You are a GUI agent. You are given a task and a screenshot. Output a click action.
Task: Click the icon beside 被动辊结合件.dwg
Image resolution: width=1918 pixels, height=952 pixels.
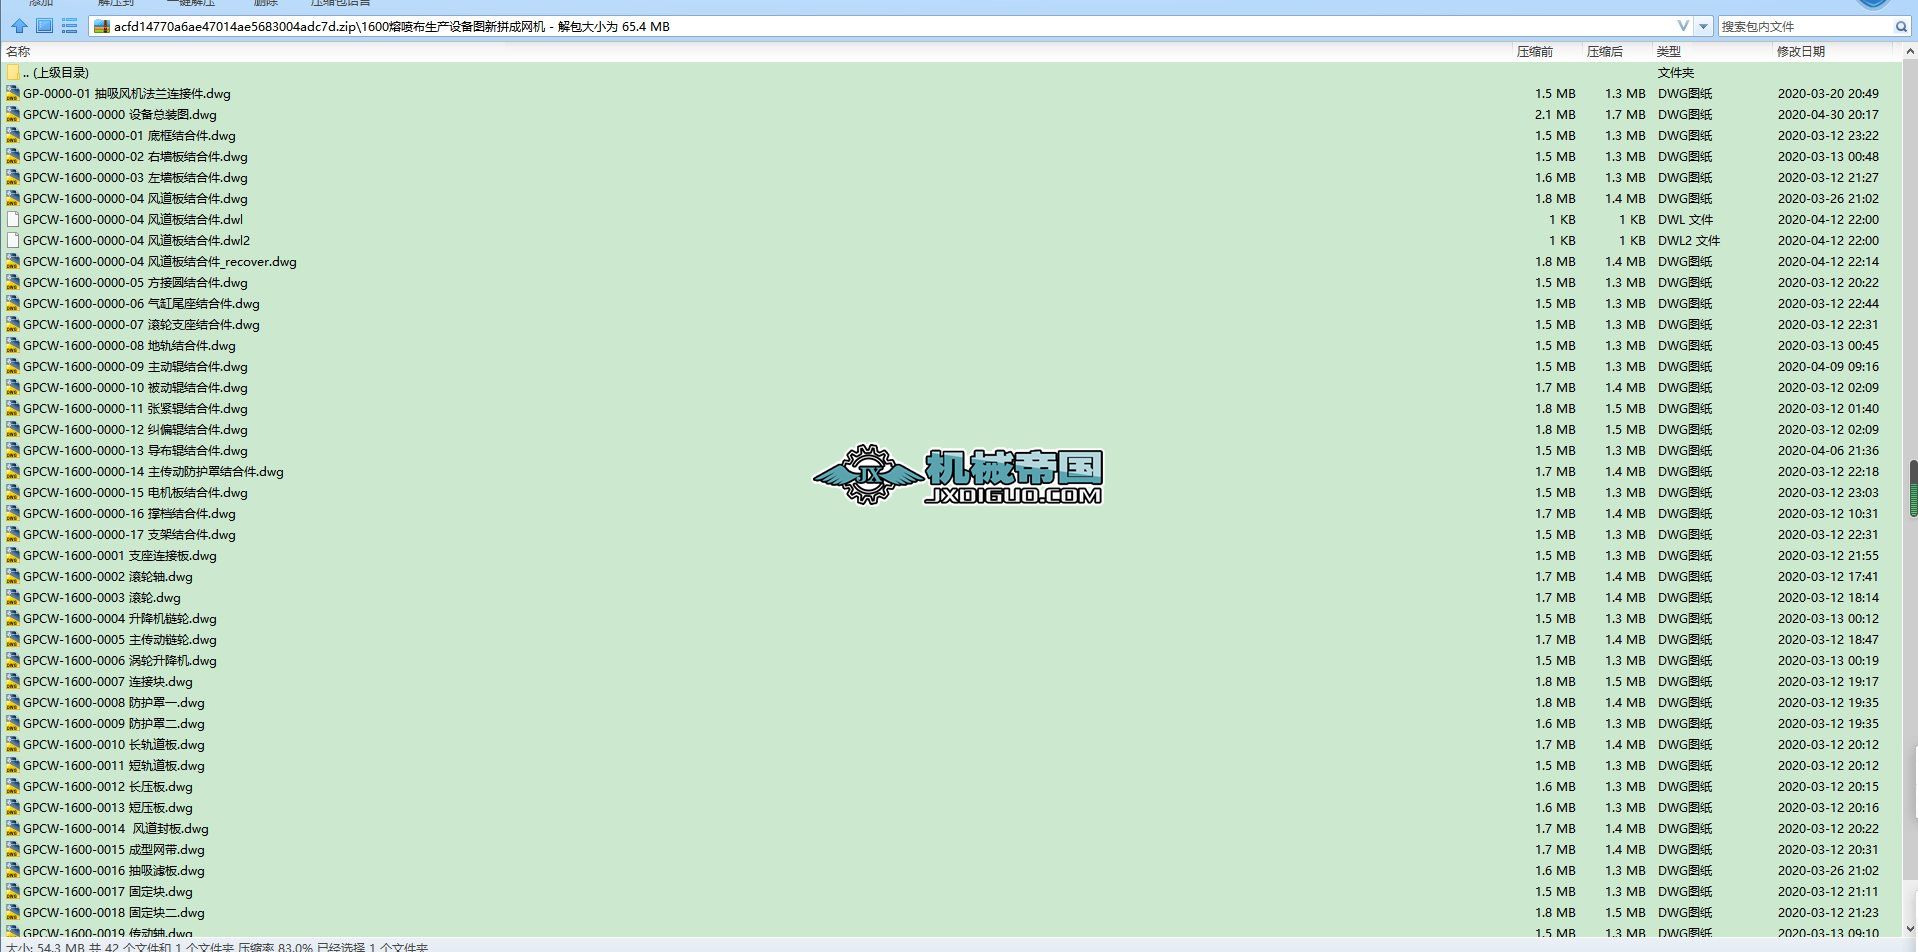click(13, 388)
